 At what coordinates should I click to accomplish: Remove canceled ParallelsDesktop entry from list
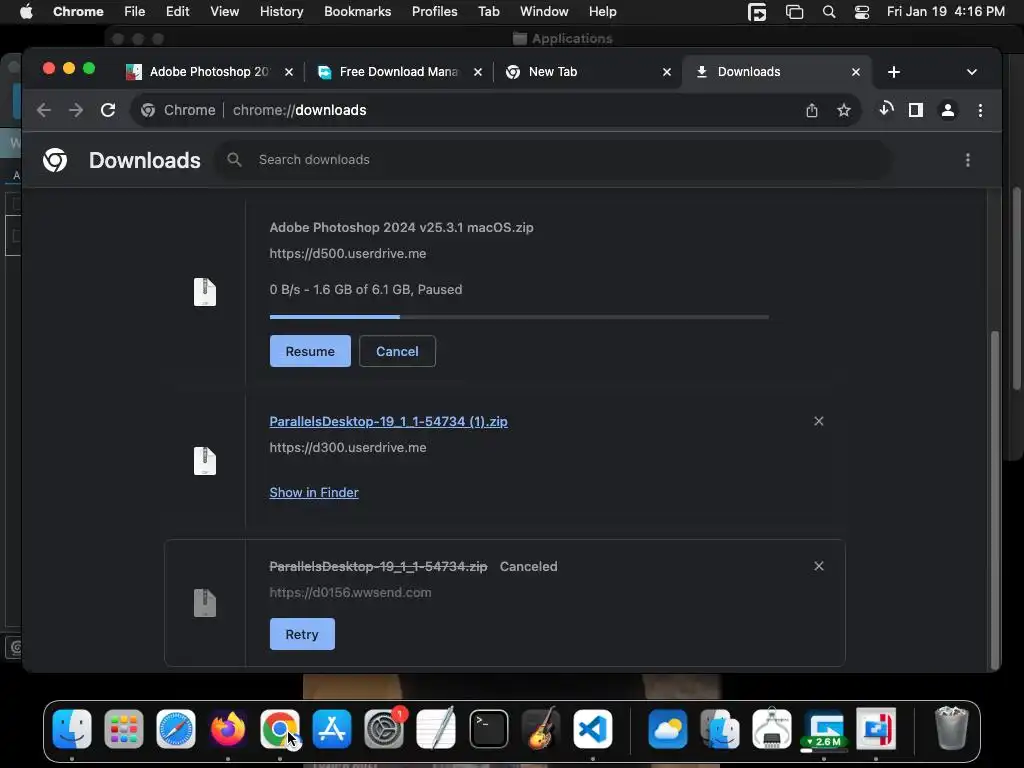tap(819, 566)
